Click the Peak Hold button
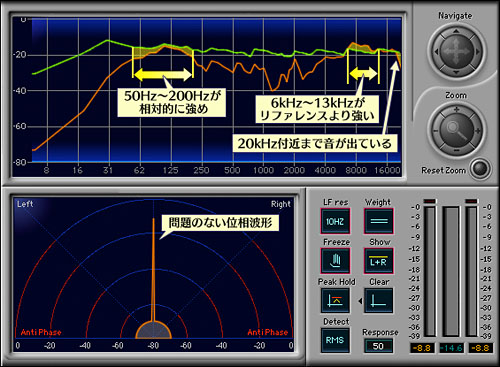 pos(335,300)
